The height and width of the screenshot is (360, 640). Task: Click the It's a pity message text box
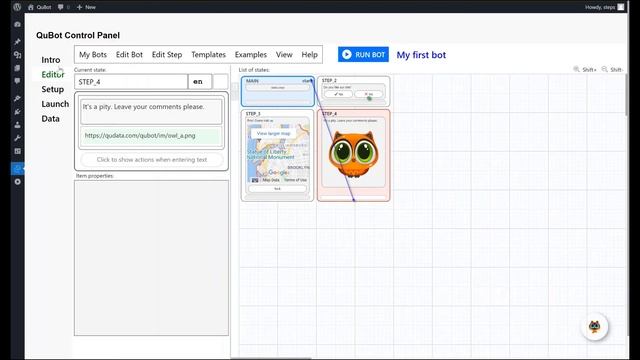pos(151,111)
